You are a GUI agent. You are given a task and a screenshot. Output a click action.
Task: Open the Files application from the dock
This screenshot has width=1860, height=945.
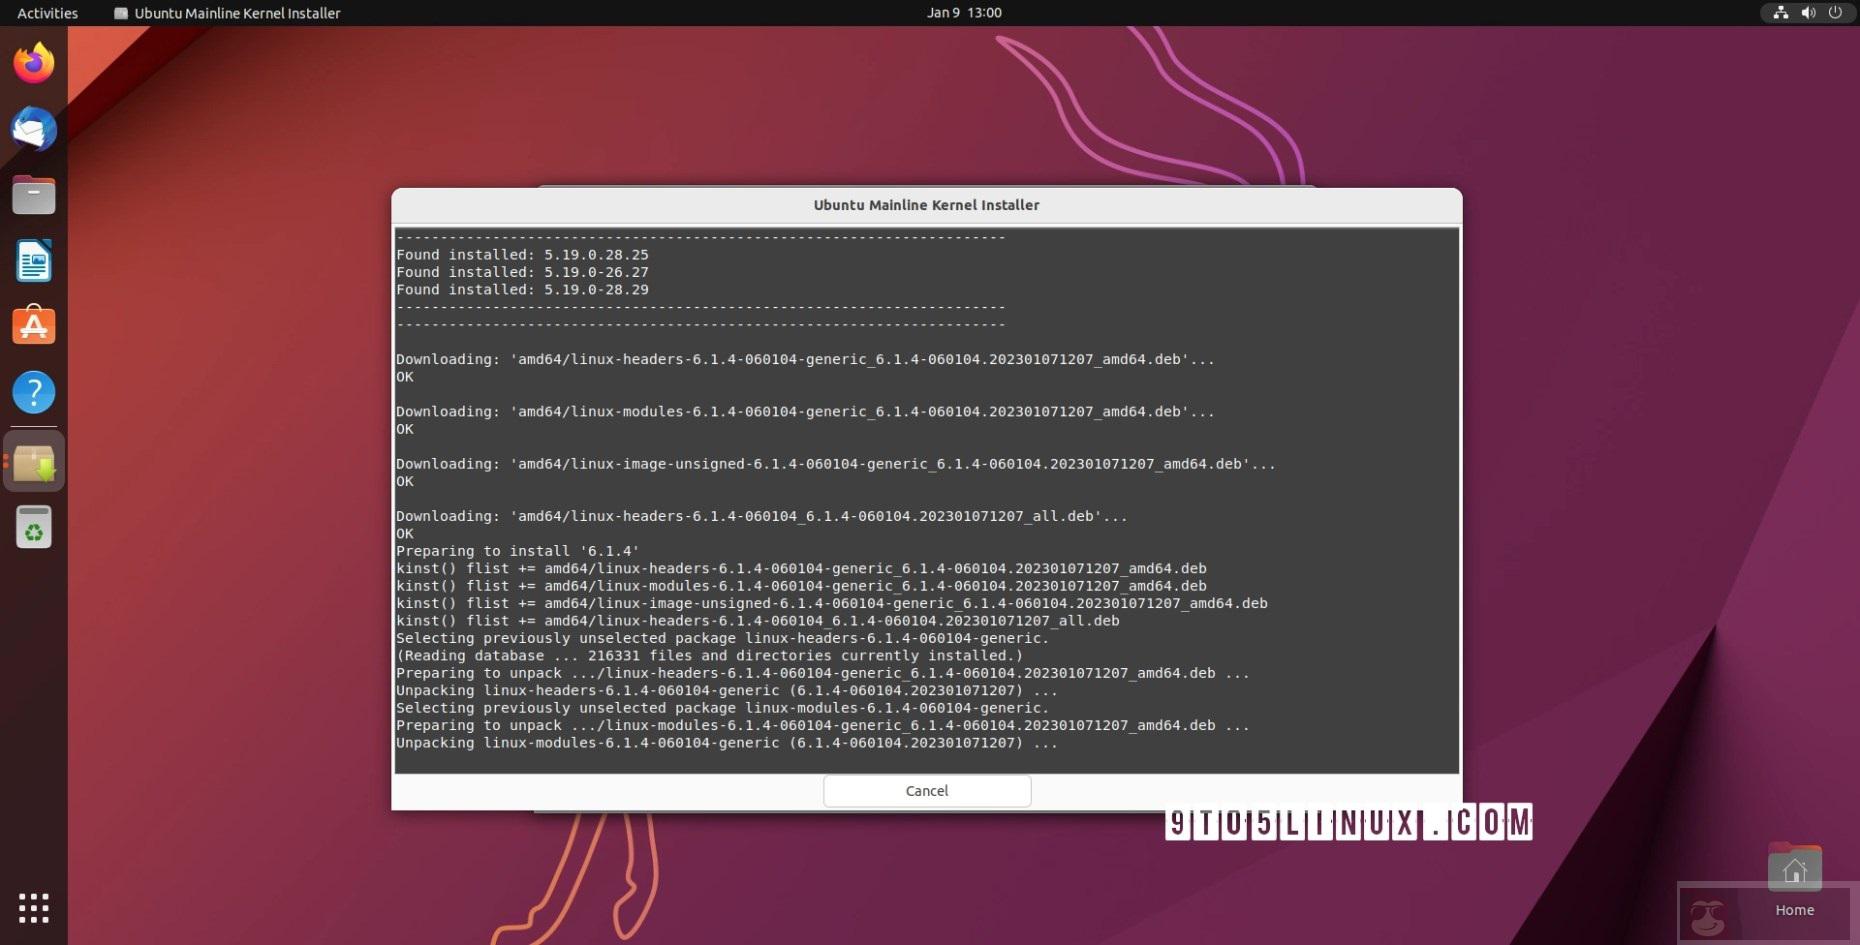[33, 195]
